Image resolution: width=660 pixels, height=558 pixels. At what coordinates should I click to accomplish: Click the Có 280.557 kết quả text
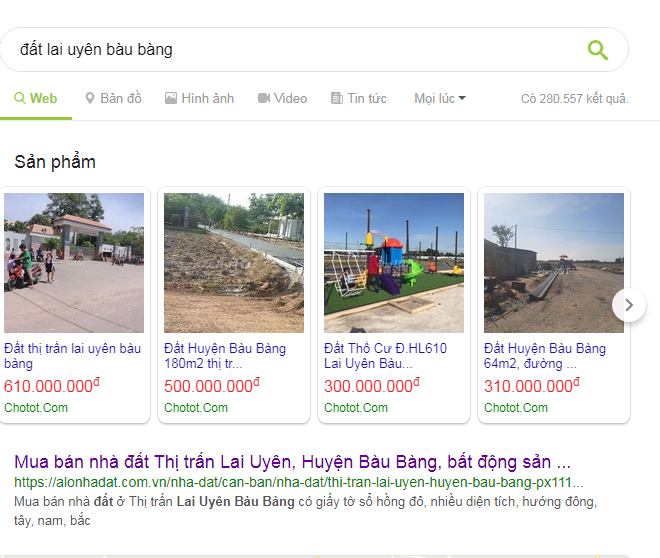click(575, 98)
